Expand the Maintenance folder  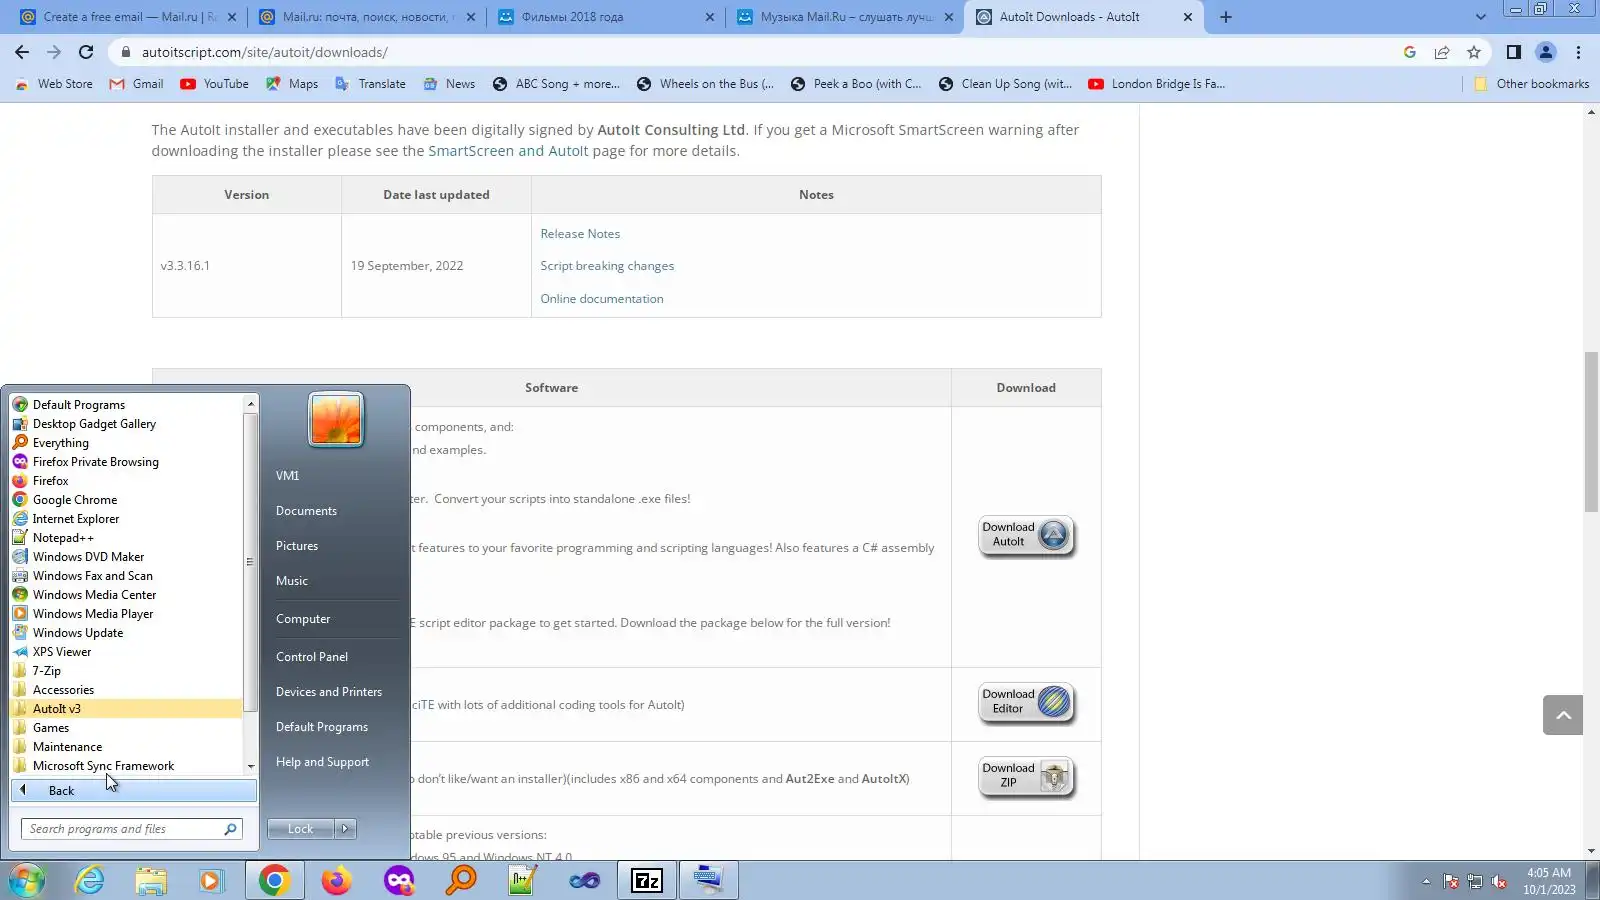point(126,747)
